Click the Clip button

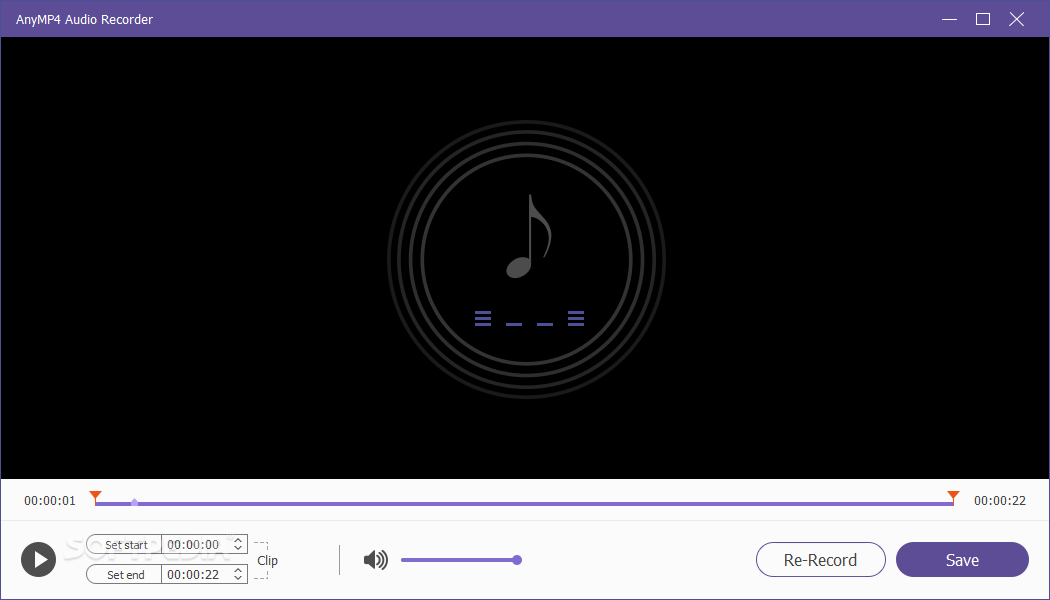tap(266, 560)
